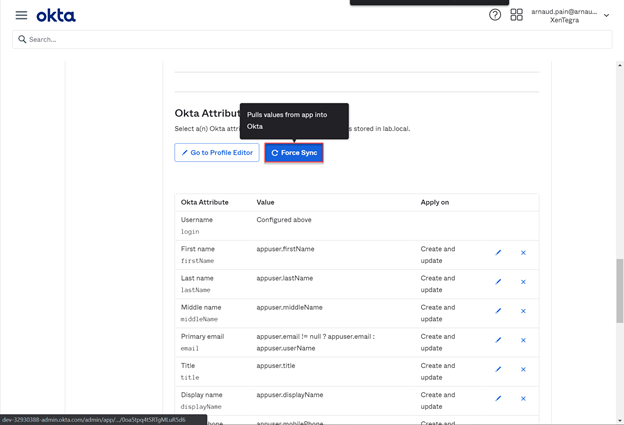Click the vertical page scrollbar thumb
Screen dimensions: 624x425
(619, 290)
